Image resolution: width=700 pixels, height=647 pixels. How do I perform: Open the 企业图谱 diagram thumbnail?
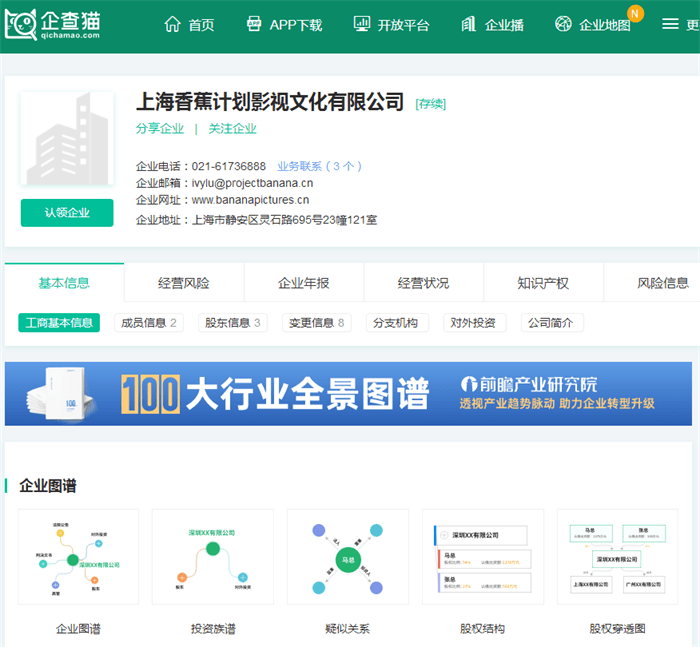click(78, 557)
